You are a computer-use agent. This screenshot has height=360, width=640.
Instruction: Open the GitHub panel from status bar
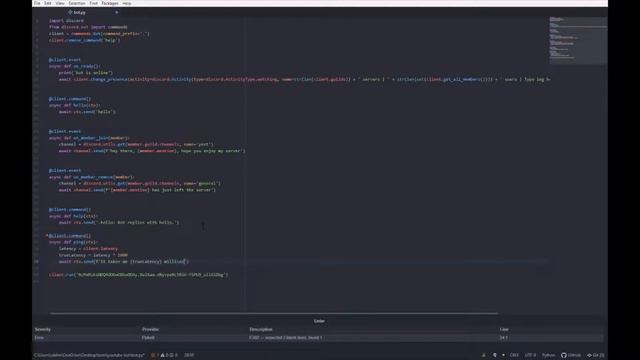point(571,355)
